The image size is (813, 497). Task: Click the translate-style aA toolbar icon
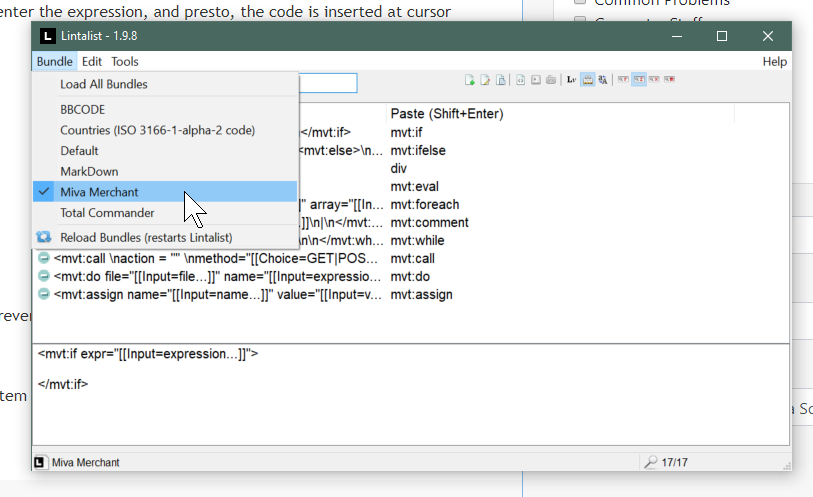tap(604, 80)
